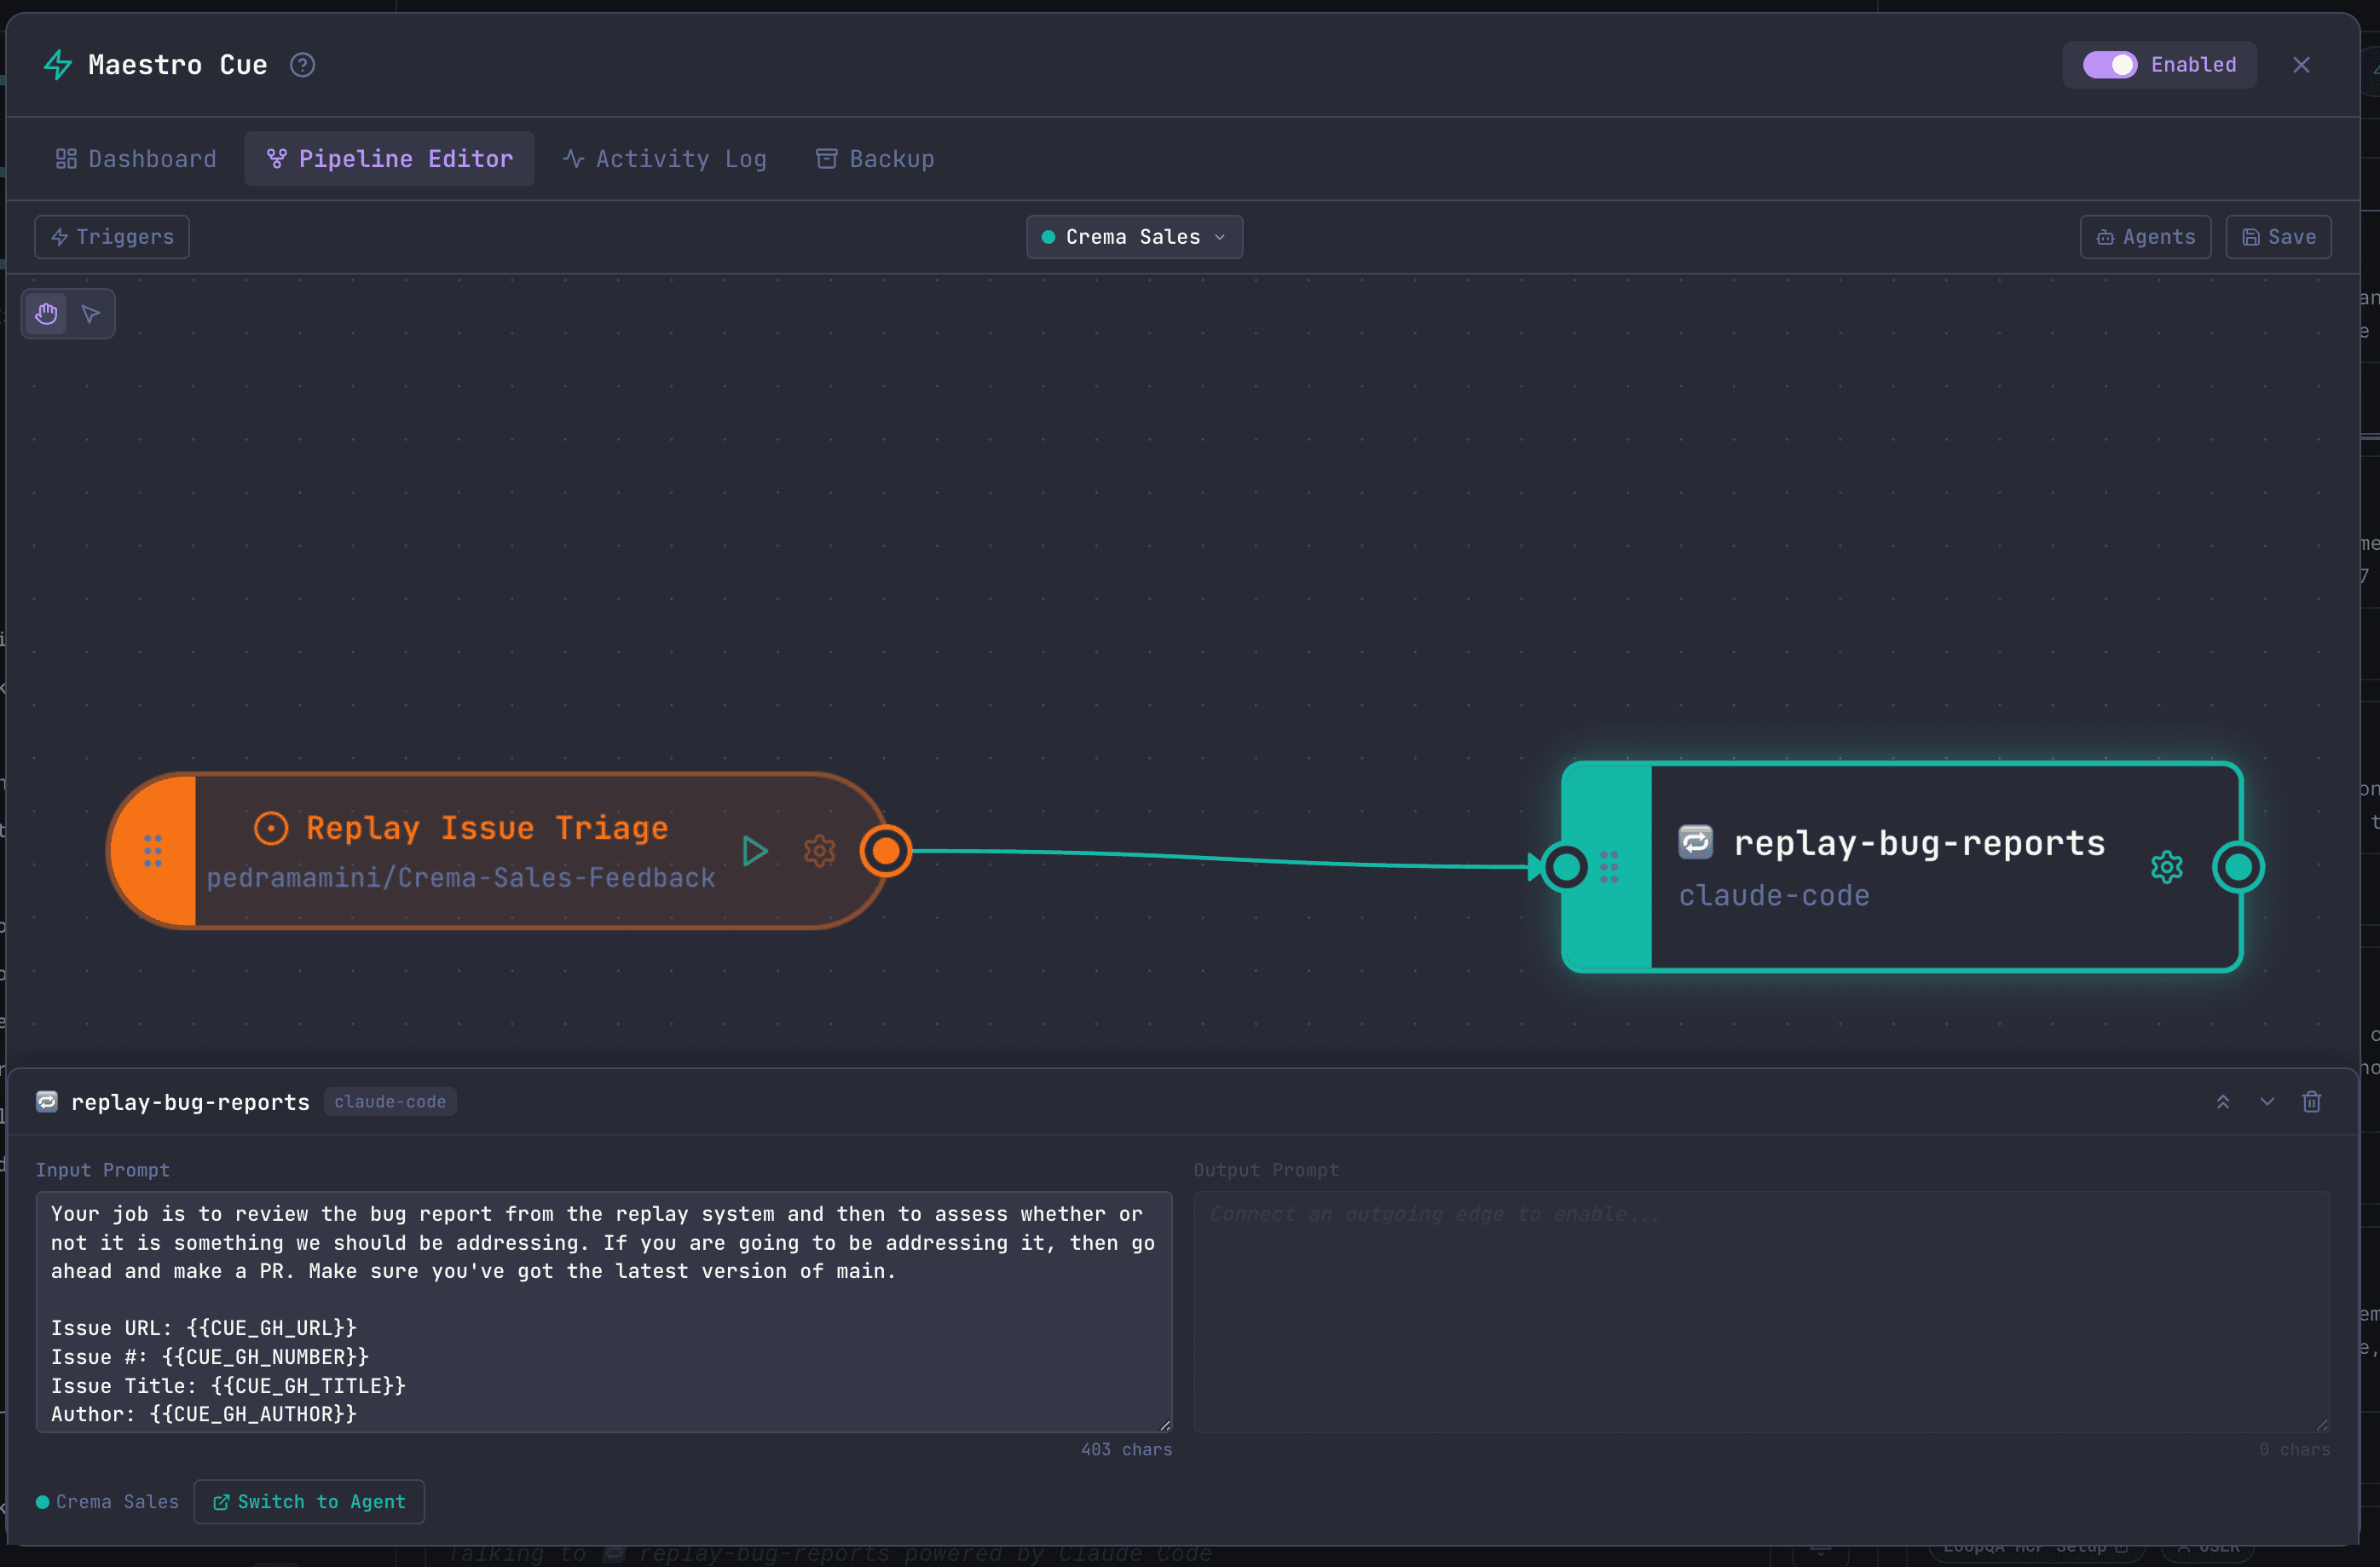This screenshot has height=1567, width=2380.
Task: Click the replay-bug-reports agent icon on node
Action: tap(1695, 842)
